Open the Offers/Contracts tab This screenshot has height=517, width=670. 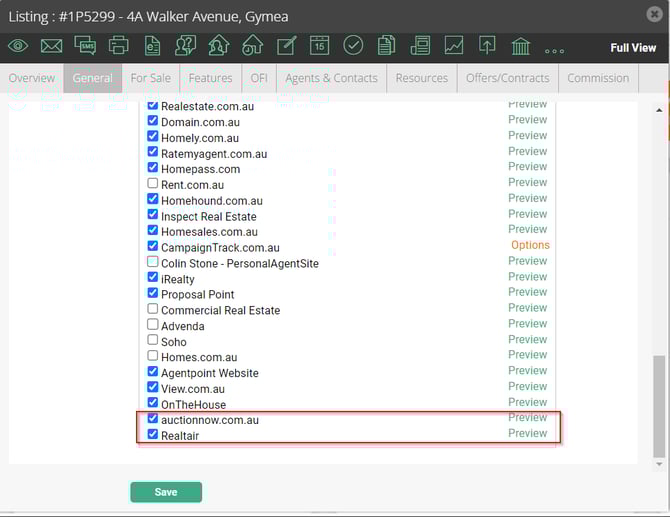pyautogui.click(x=508, y=78)
